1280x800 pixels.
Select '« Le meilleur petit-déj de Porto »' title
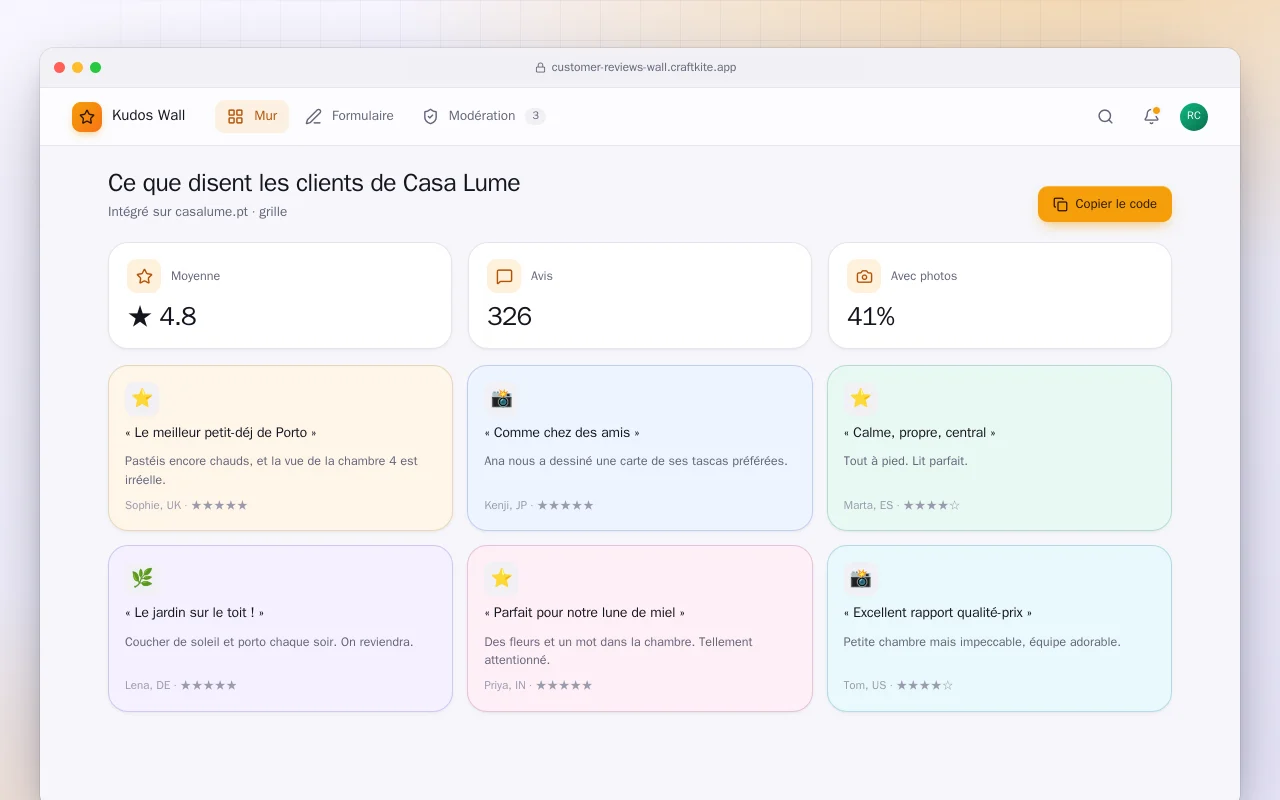coord(221,433)
